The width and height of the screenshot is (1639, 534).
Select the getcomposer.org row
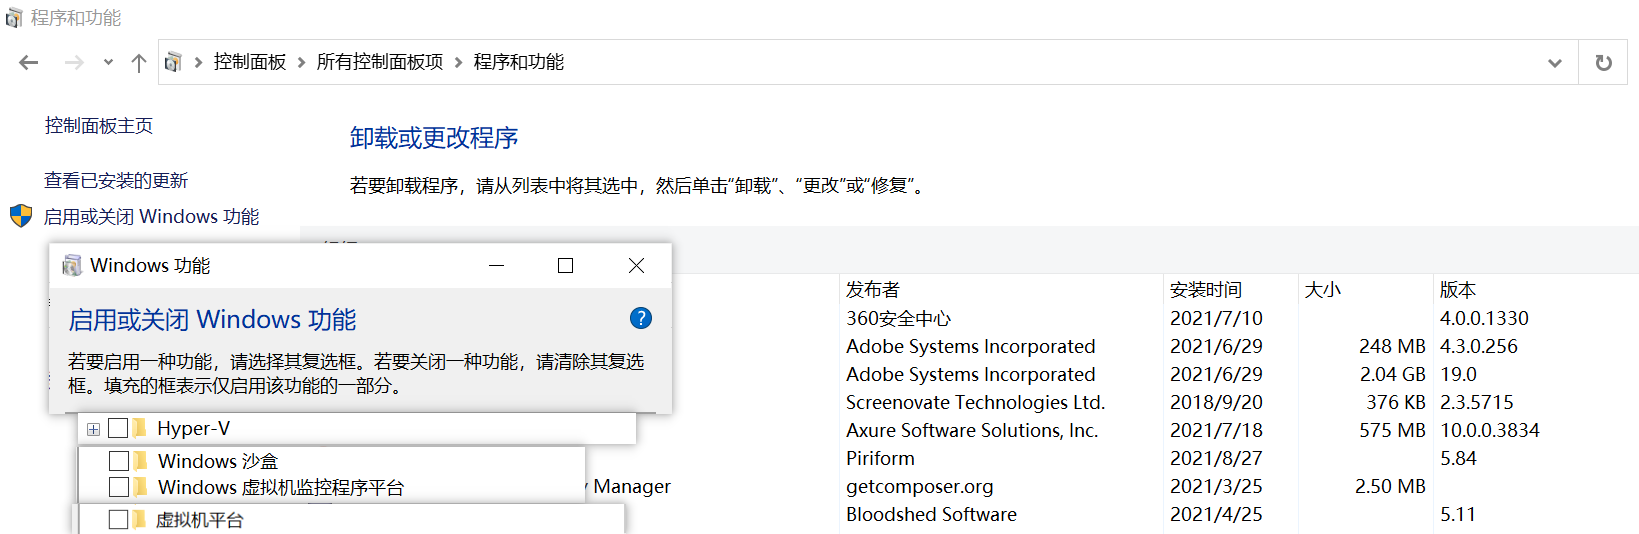point(919,487)
